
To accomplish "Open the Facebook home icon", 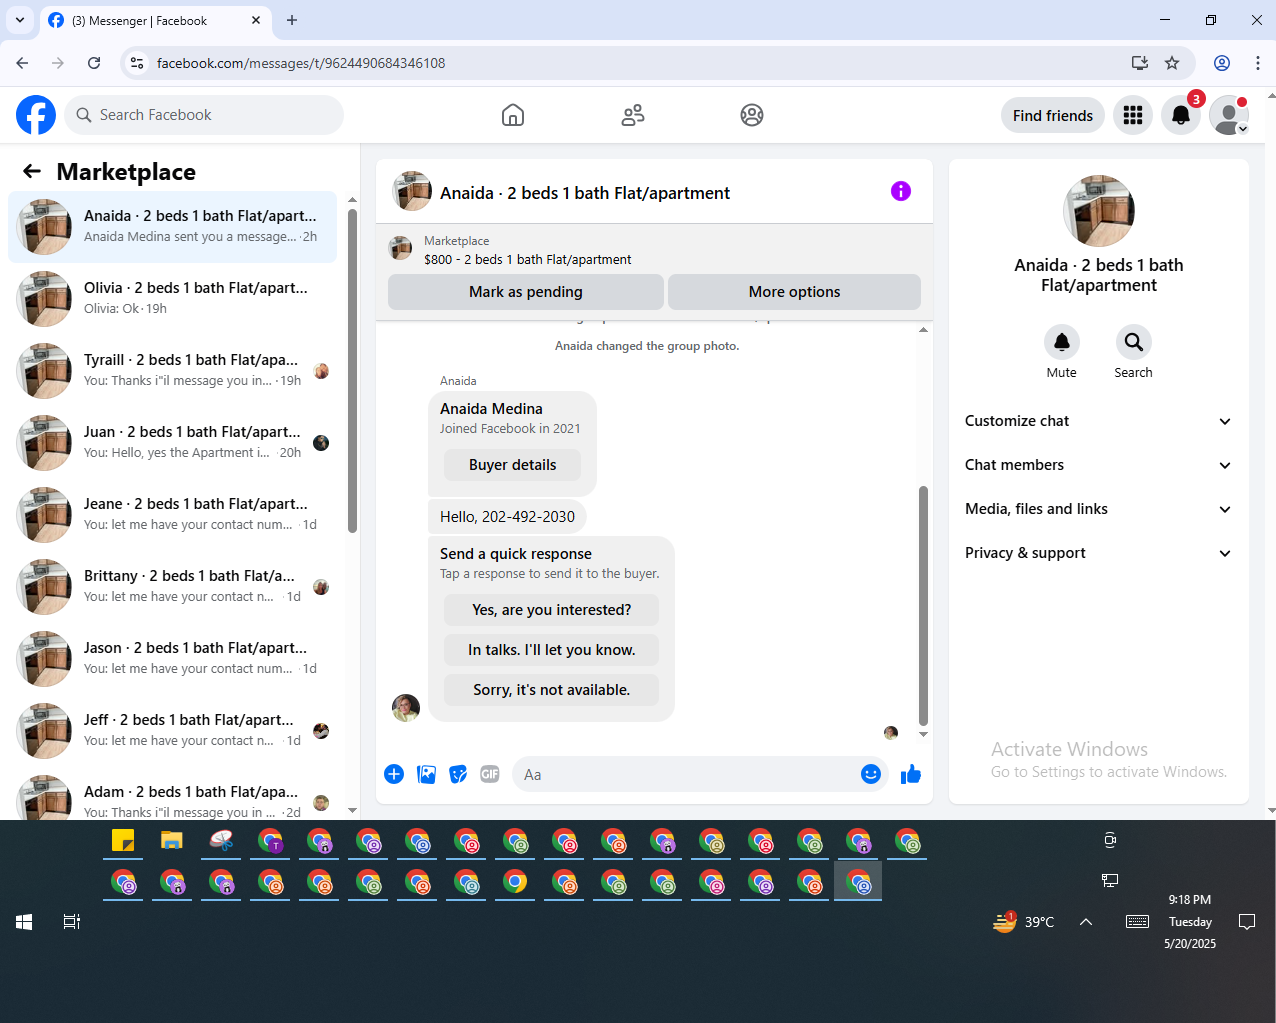I will coord(513,115).
